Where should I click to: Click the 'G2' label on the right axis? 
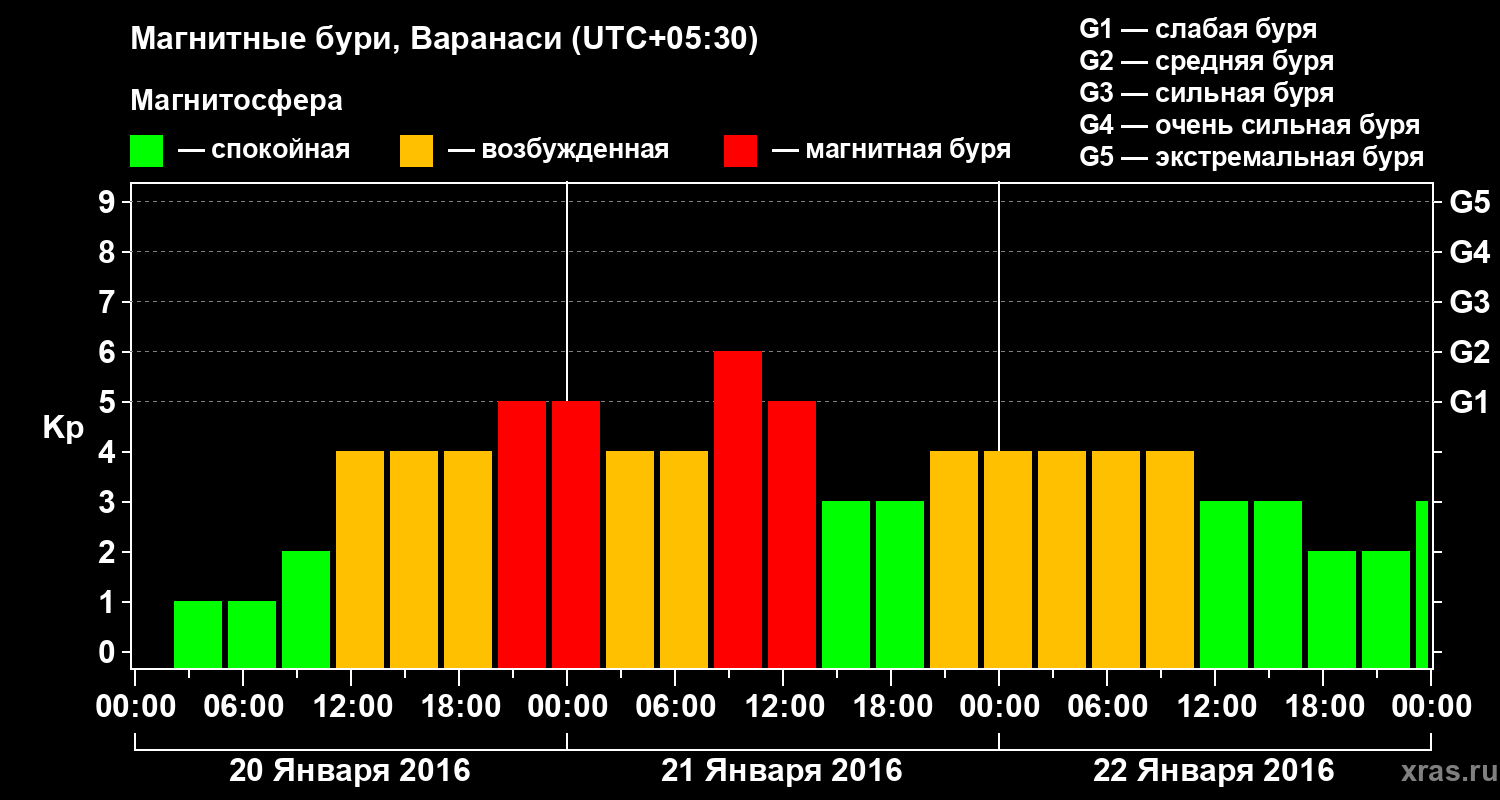(1469, 352)
